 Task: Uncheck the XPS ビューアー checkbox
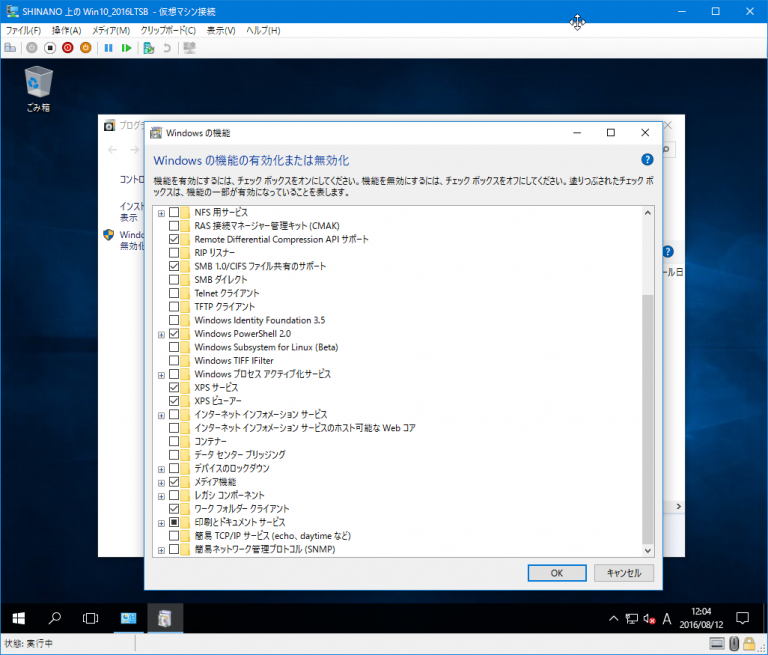(174, 401)
